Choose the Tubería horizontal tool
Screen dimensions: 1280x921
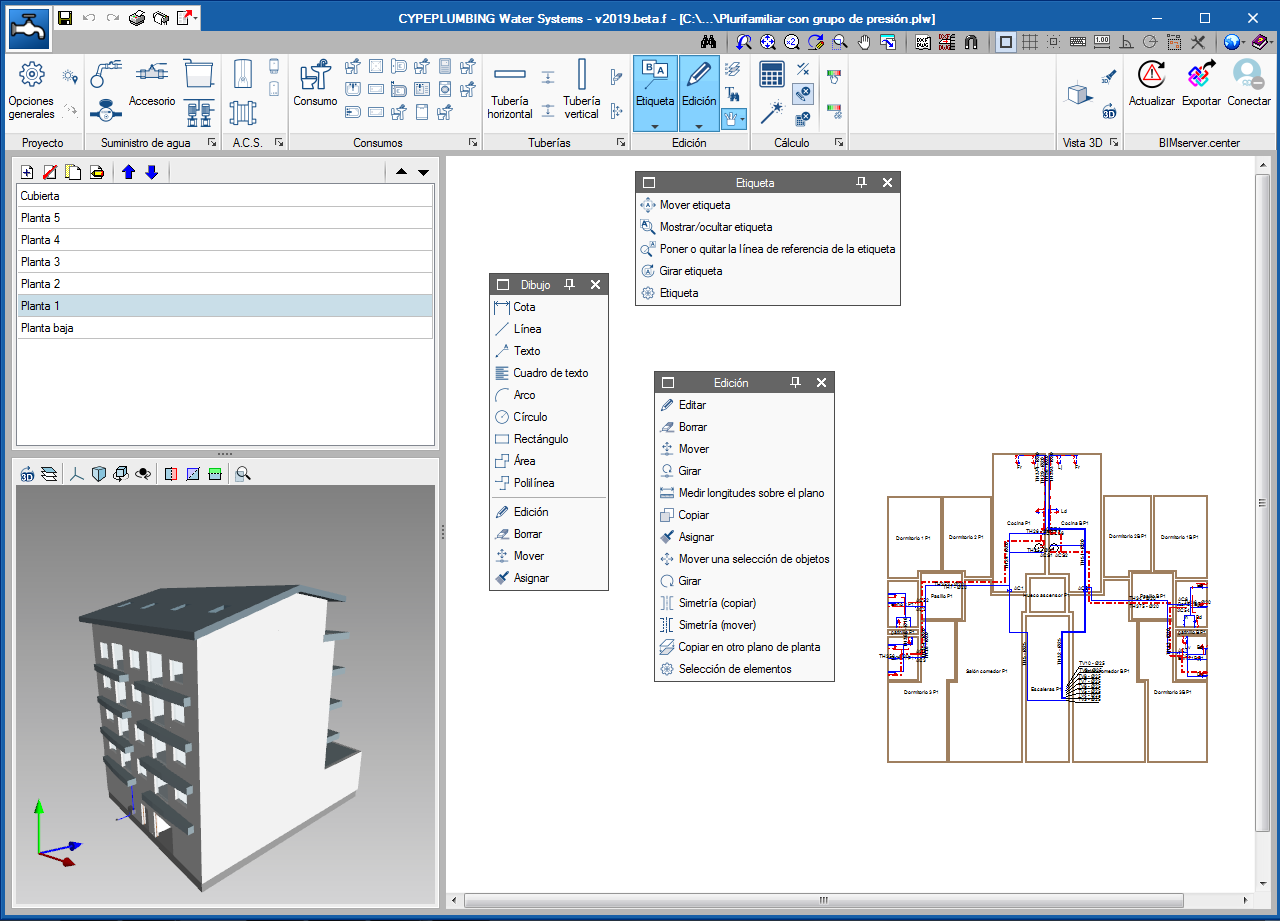point(510,92)
